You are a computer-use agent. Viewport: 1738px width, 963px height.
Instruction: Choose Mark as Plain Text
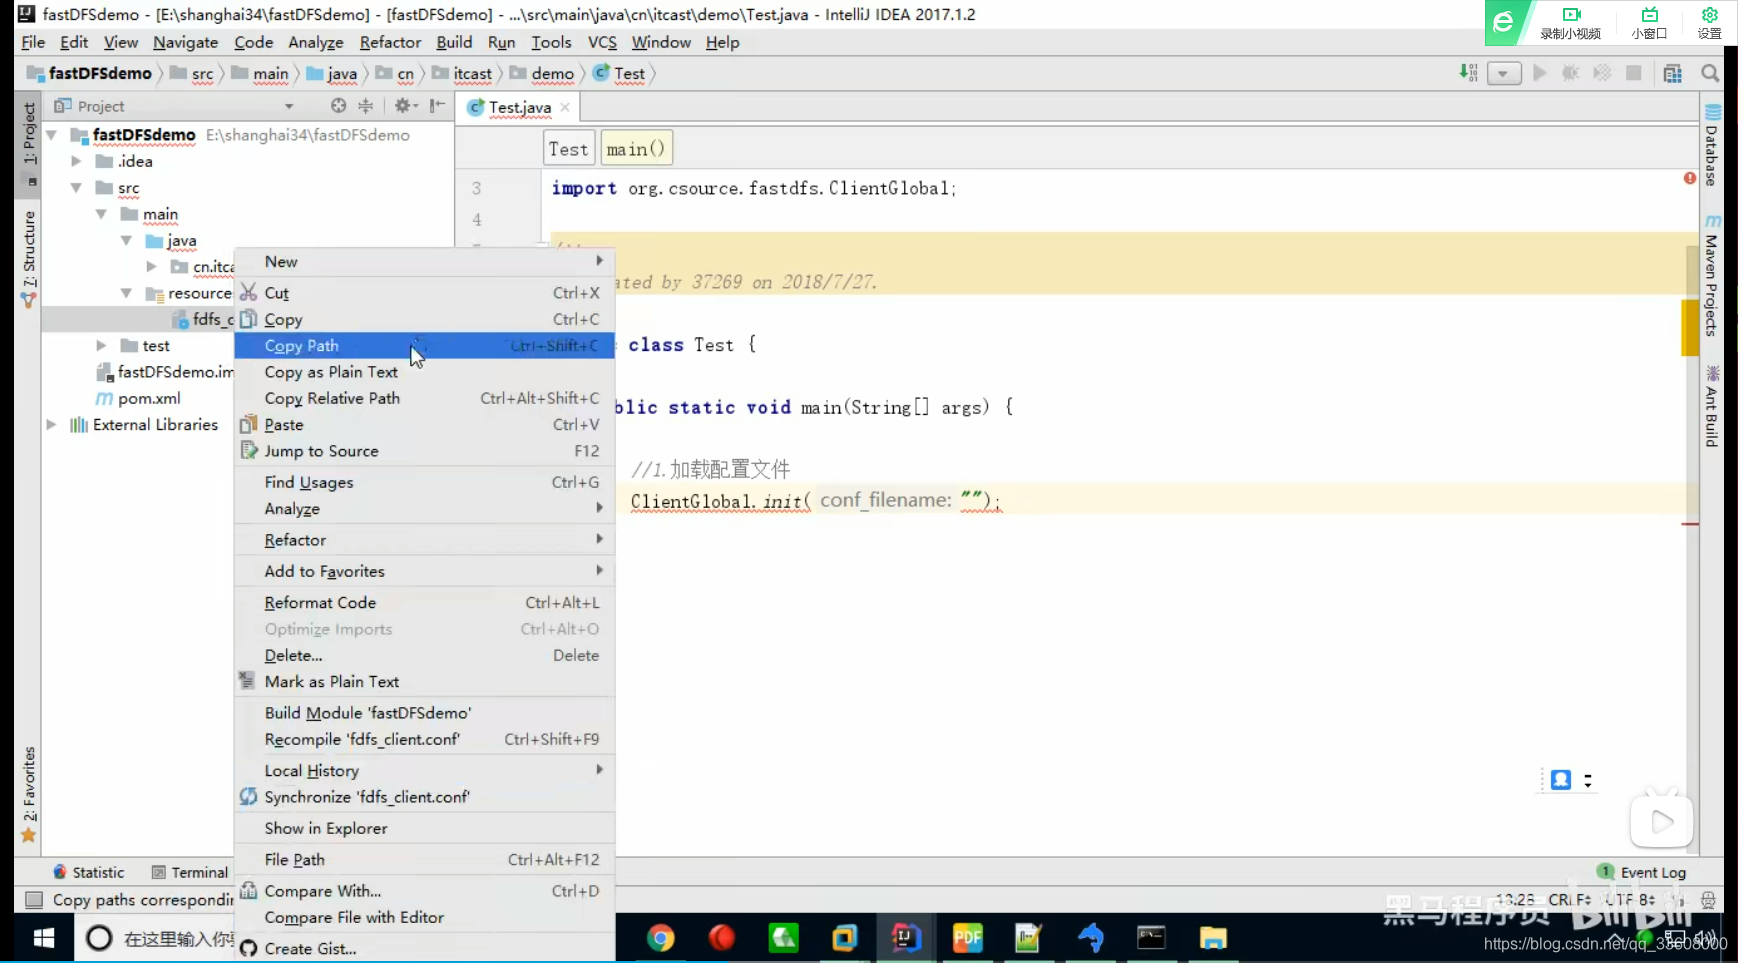(425, 682)
